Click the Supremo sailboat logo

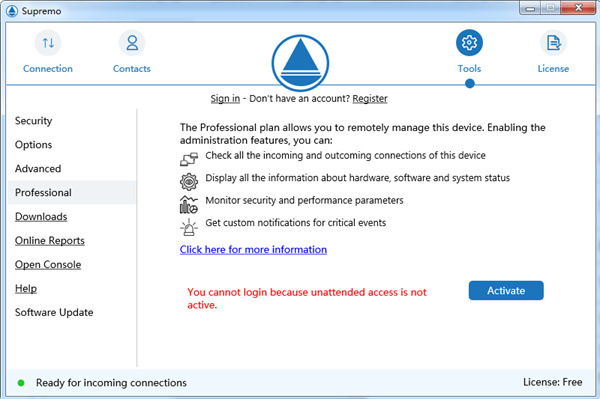300,63
